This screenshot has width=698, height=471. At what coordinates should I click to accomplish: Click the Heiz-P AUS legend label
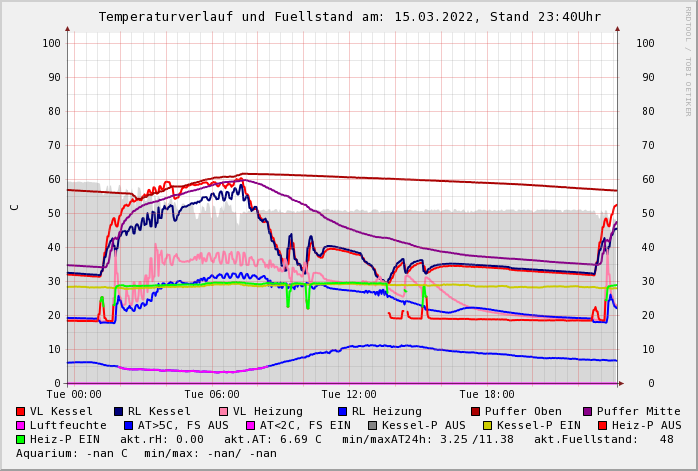click(x=646, y=426)
